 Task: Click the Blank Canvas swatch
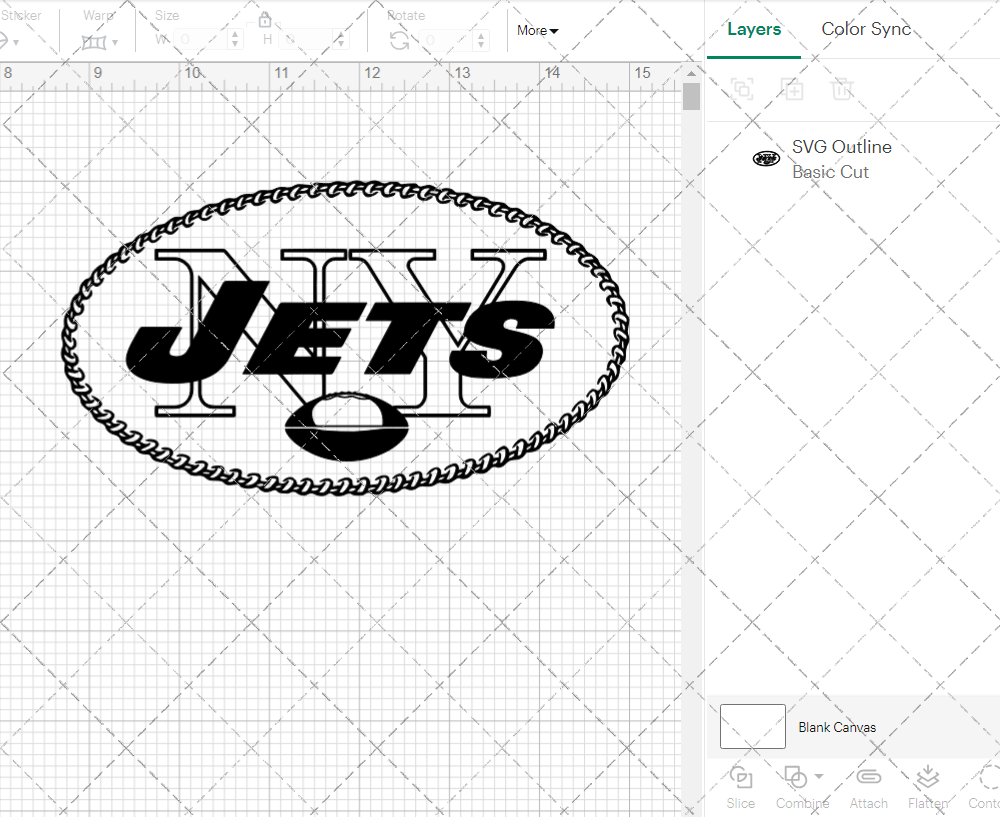(753, 726)
